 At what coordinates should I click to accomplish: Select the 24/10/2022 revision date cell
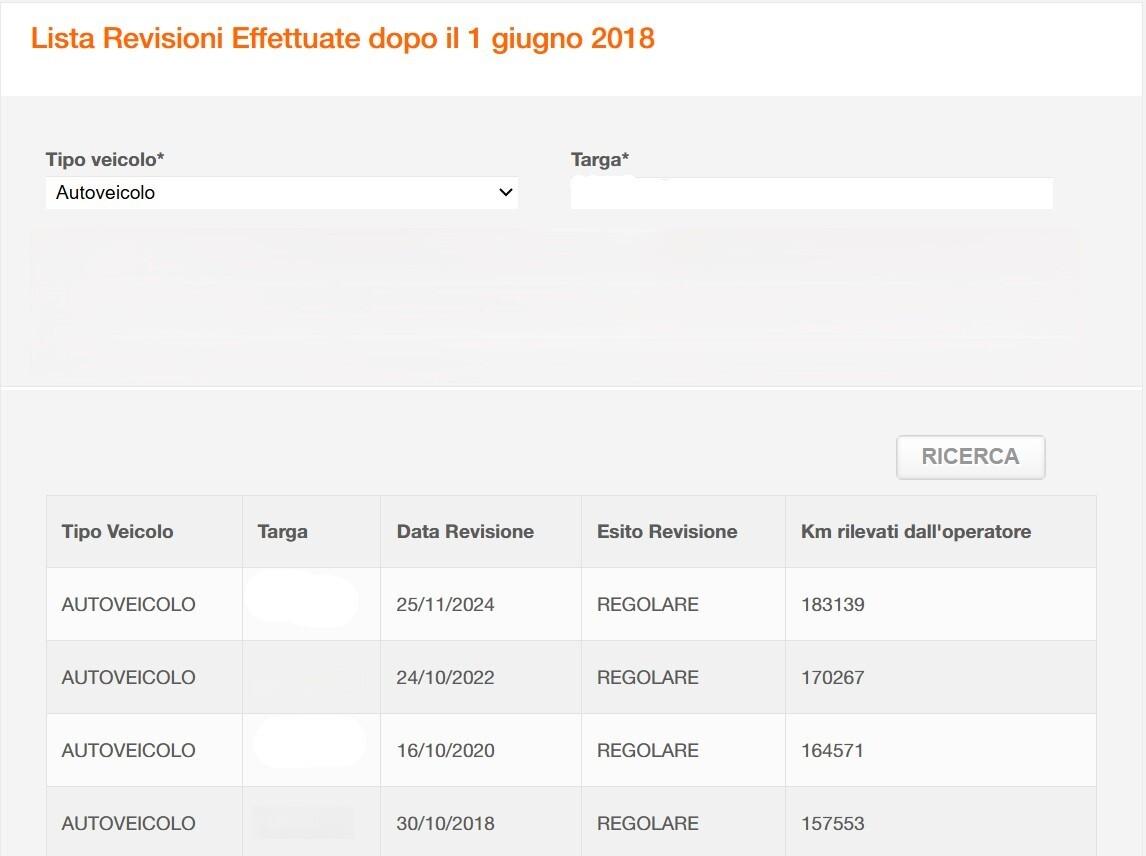445,678
